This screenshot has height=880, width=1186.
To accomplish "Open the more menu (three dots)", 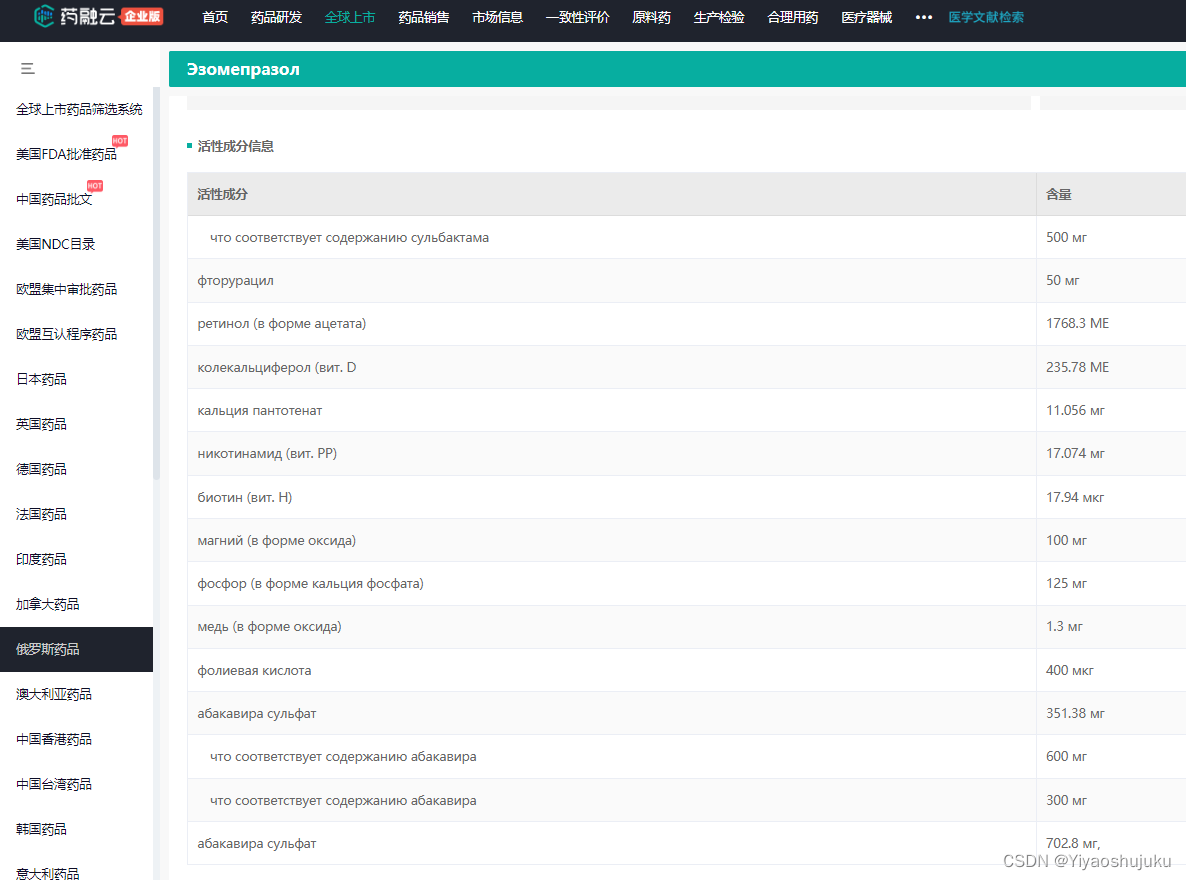I will pos(924,17).
